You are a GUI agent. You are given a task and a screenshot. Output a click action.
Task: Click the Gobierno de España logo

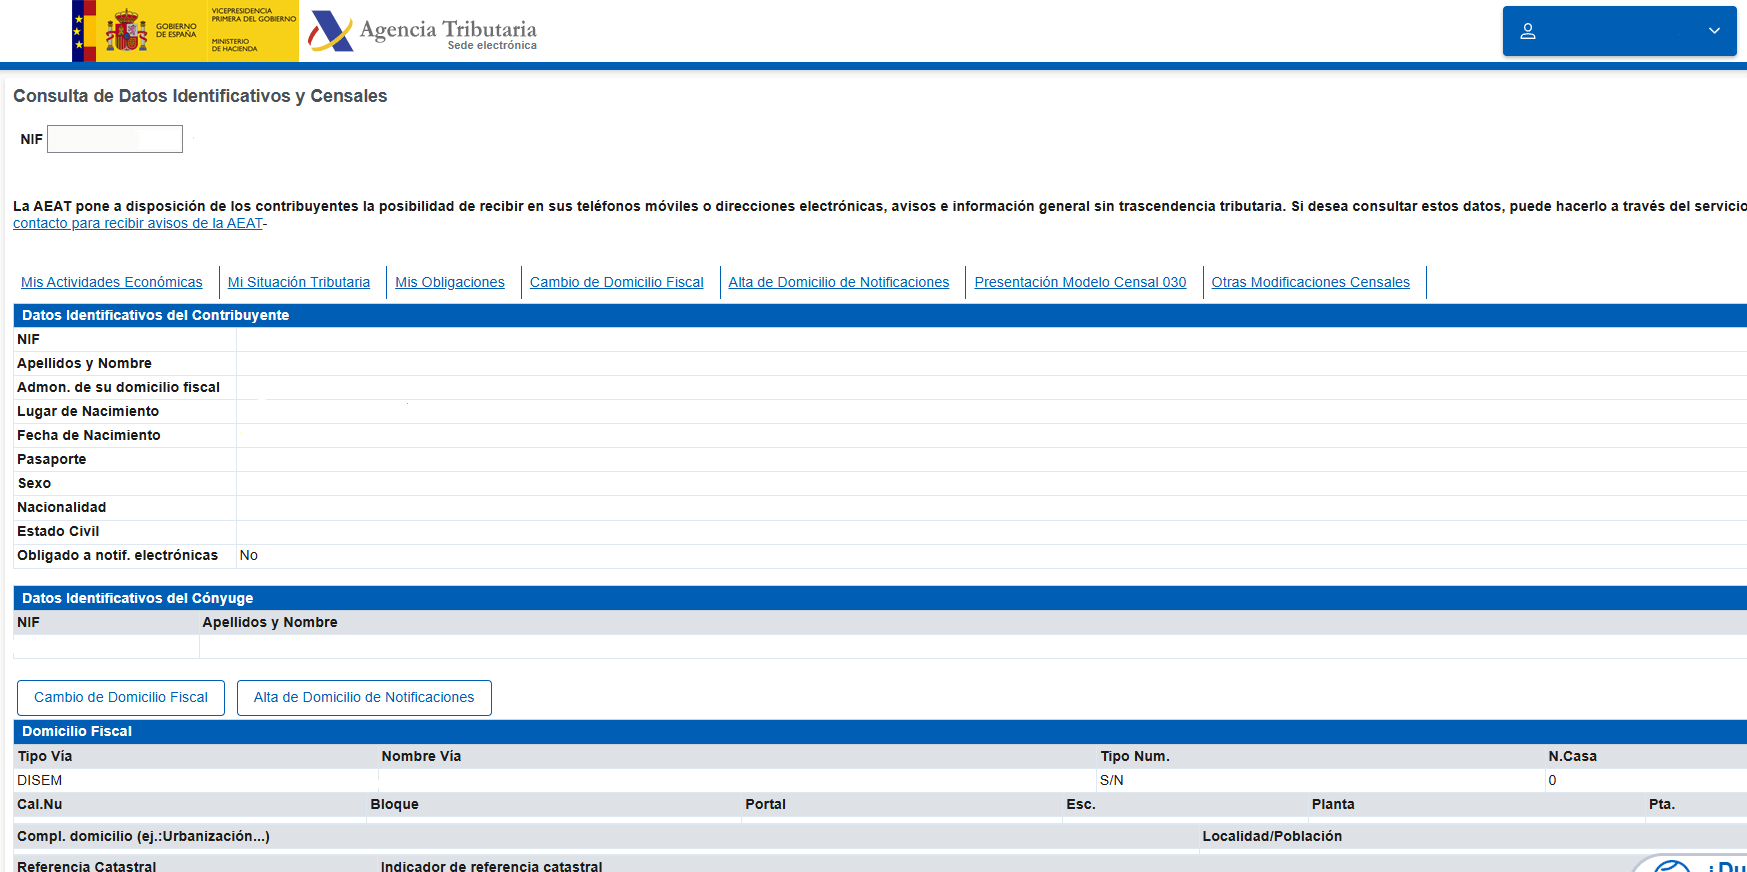point(185,31)
